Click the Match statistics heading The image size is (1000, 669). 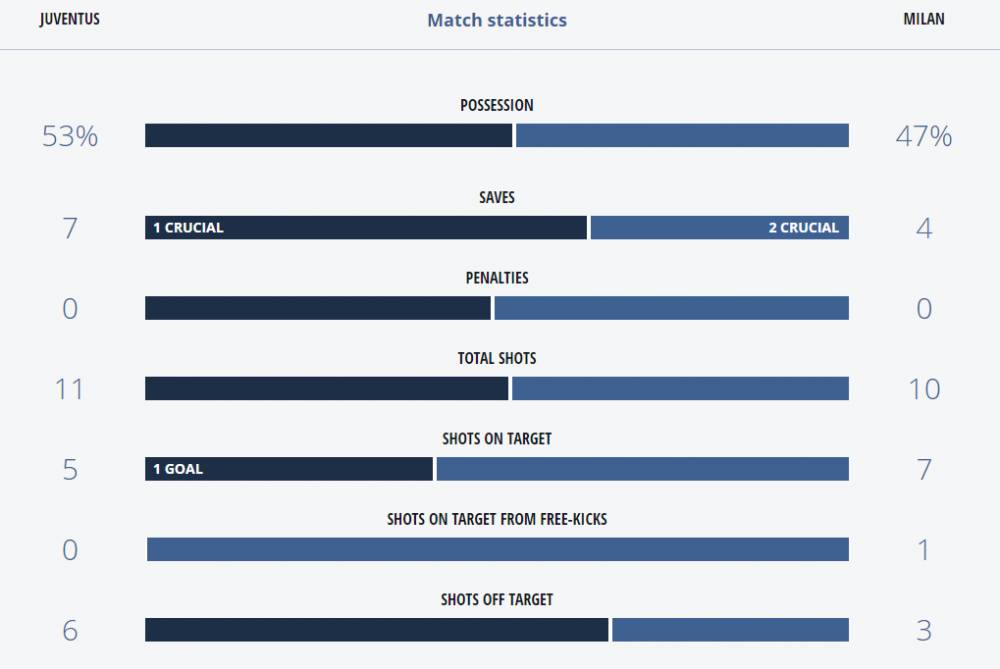coord(497,20)
